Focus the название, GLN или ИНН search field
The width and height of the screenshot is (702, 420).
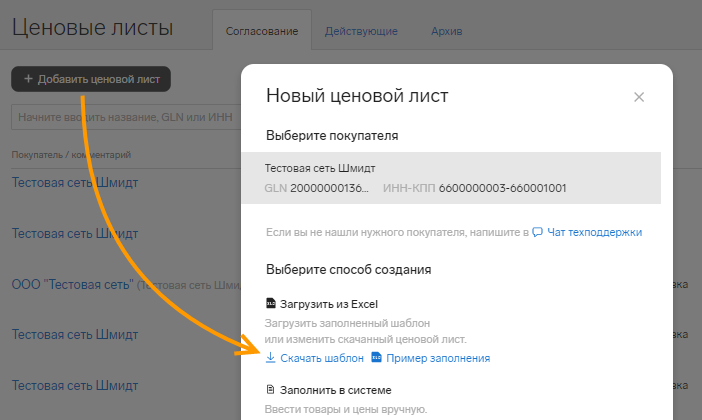126,117
